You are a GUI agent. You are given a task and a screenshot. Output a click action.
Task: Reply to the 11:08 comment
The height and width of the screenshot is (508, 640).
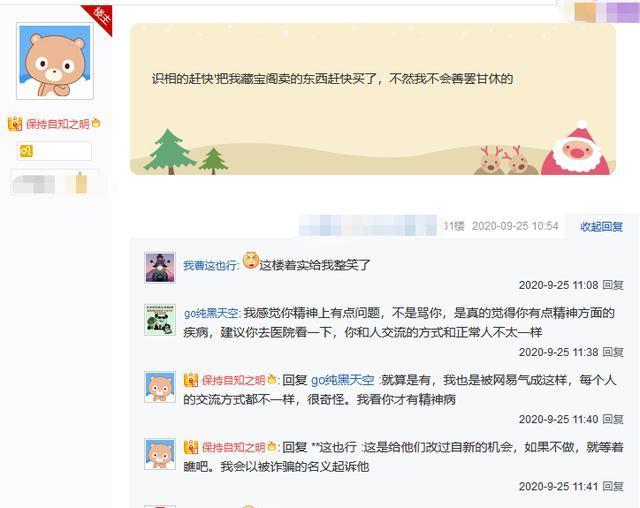tap(613, 285)
